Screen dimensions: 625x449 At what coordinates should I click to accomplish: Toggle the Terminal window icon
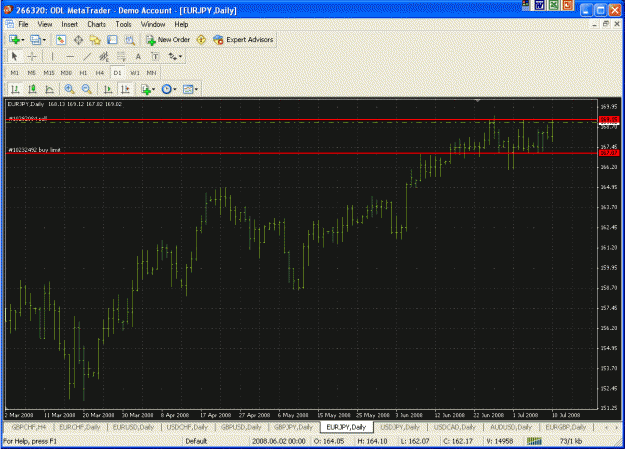point(112,39)
